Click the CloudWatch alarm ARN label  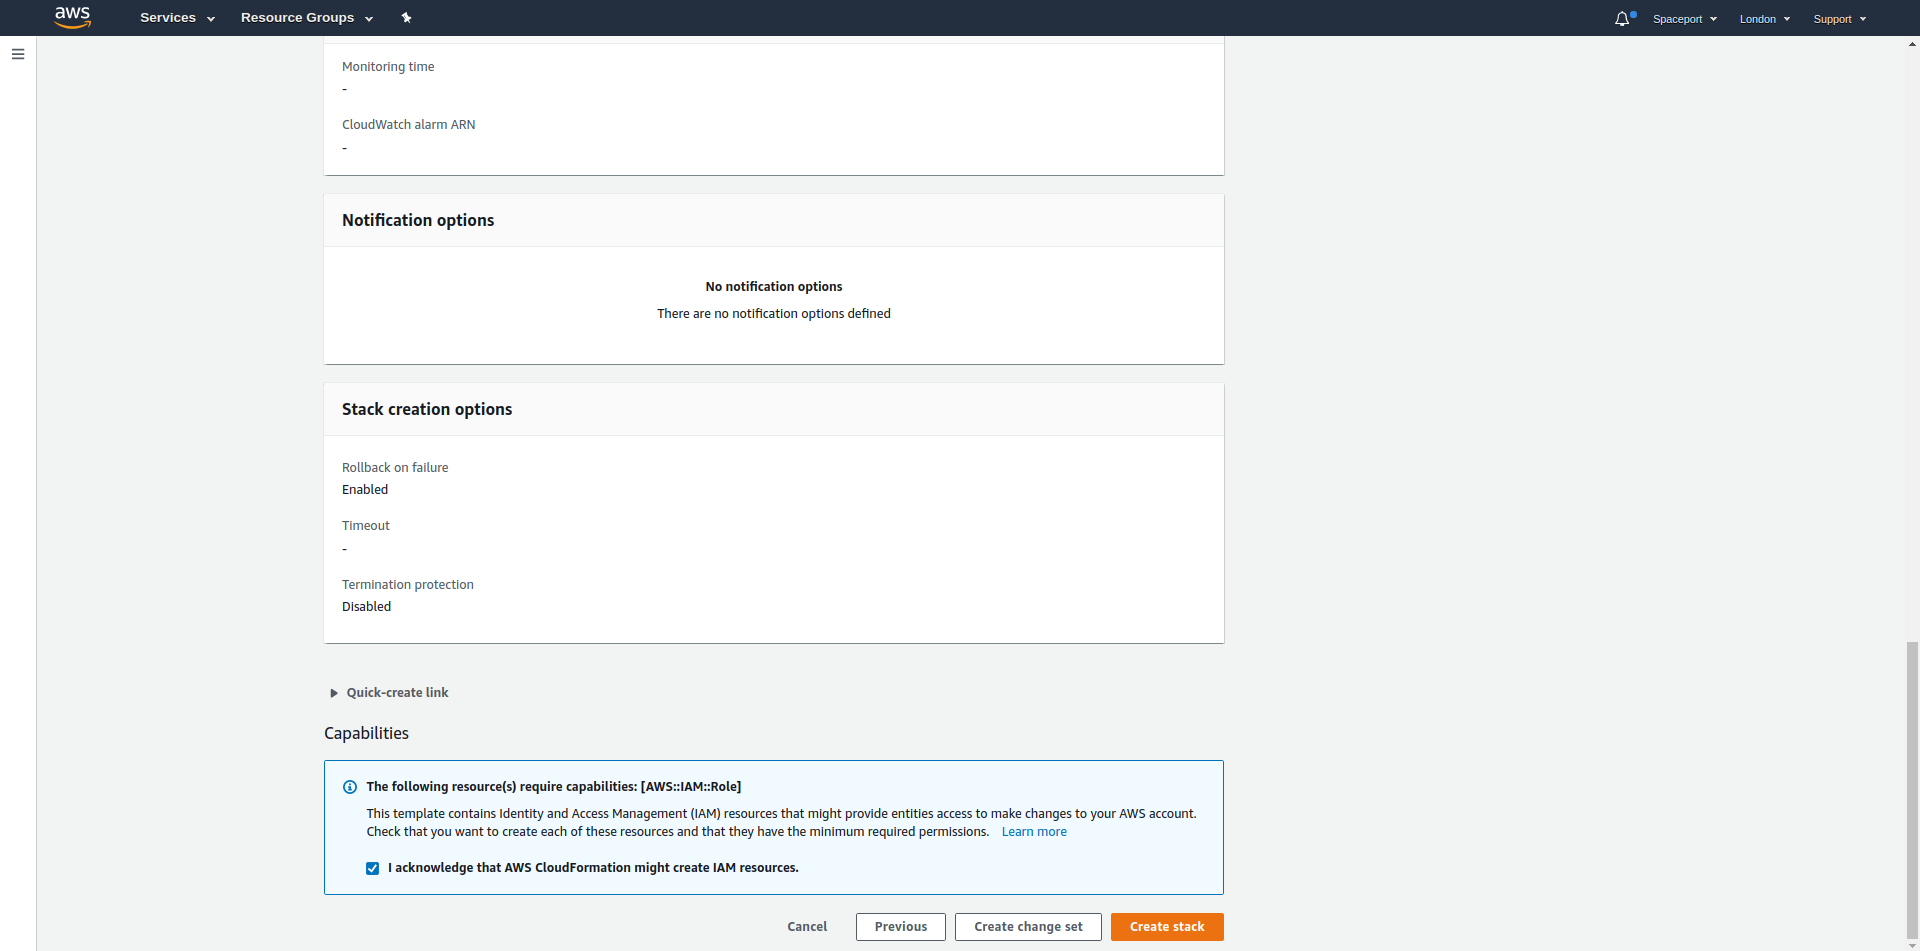[409, 125]
